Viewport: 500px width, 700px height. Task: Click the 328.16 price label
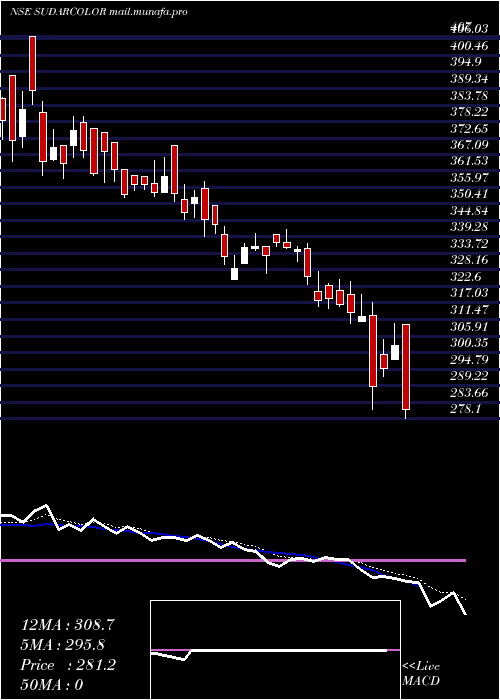tap(470, 260)
